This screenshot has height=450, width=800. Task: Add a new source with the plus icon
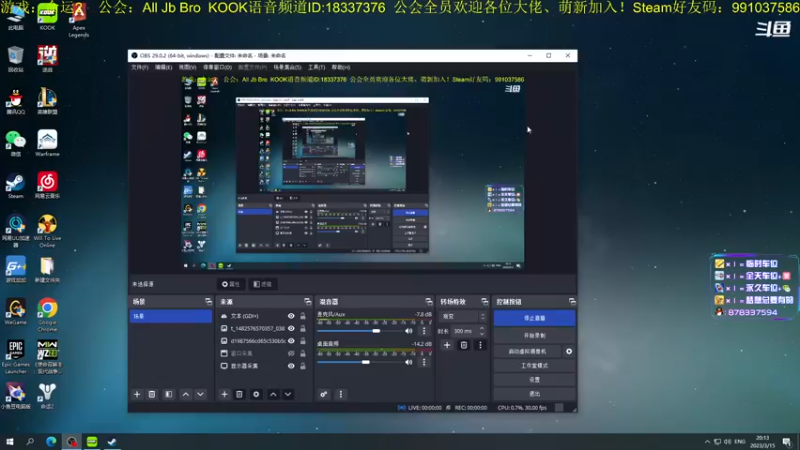tap(224, 394)
